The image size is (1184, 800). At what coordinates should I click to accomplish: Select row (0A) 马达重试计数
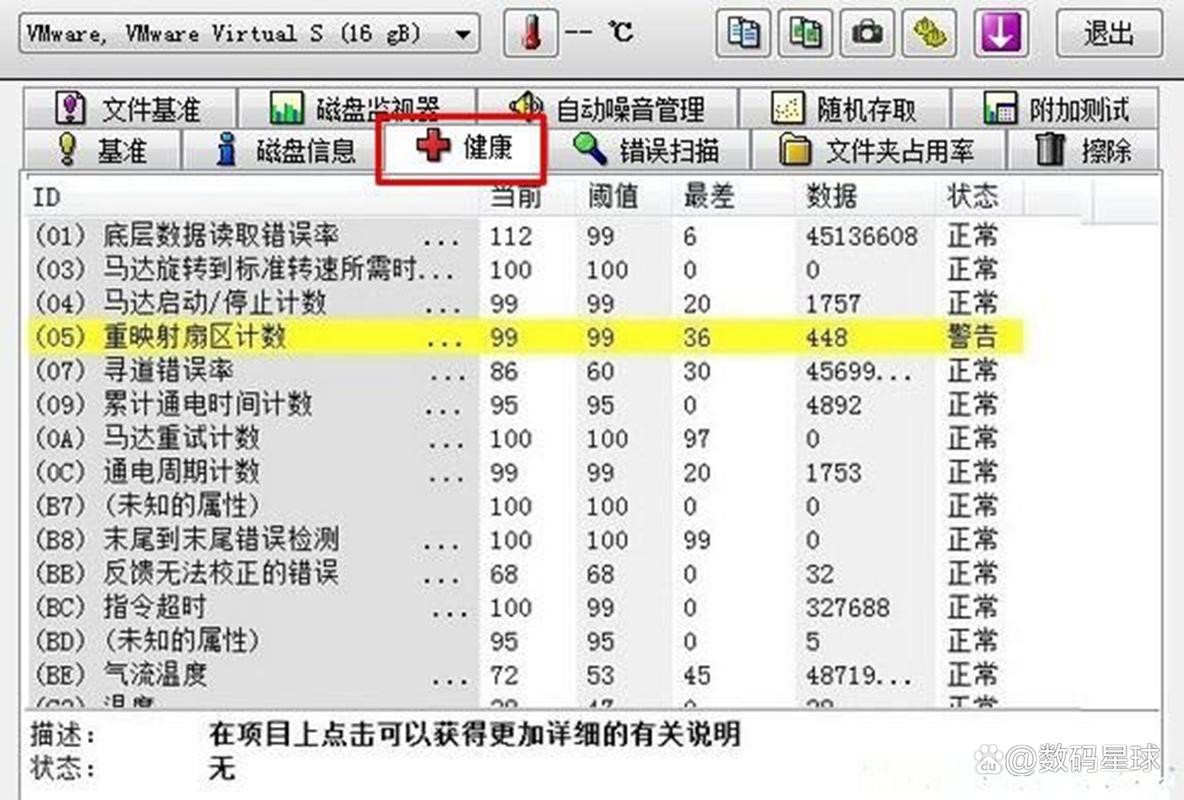524,438
